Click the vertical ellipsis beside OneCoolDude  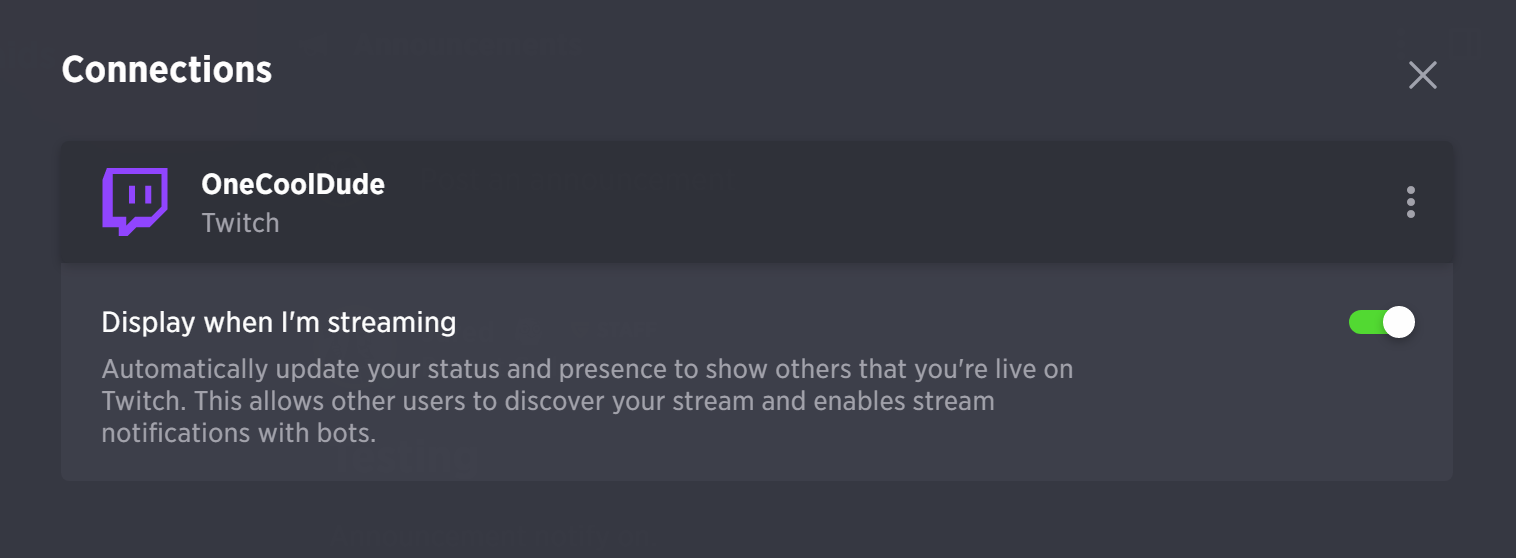(x=1410, y=202)
